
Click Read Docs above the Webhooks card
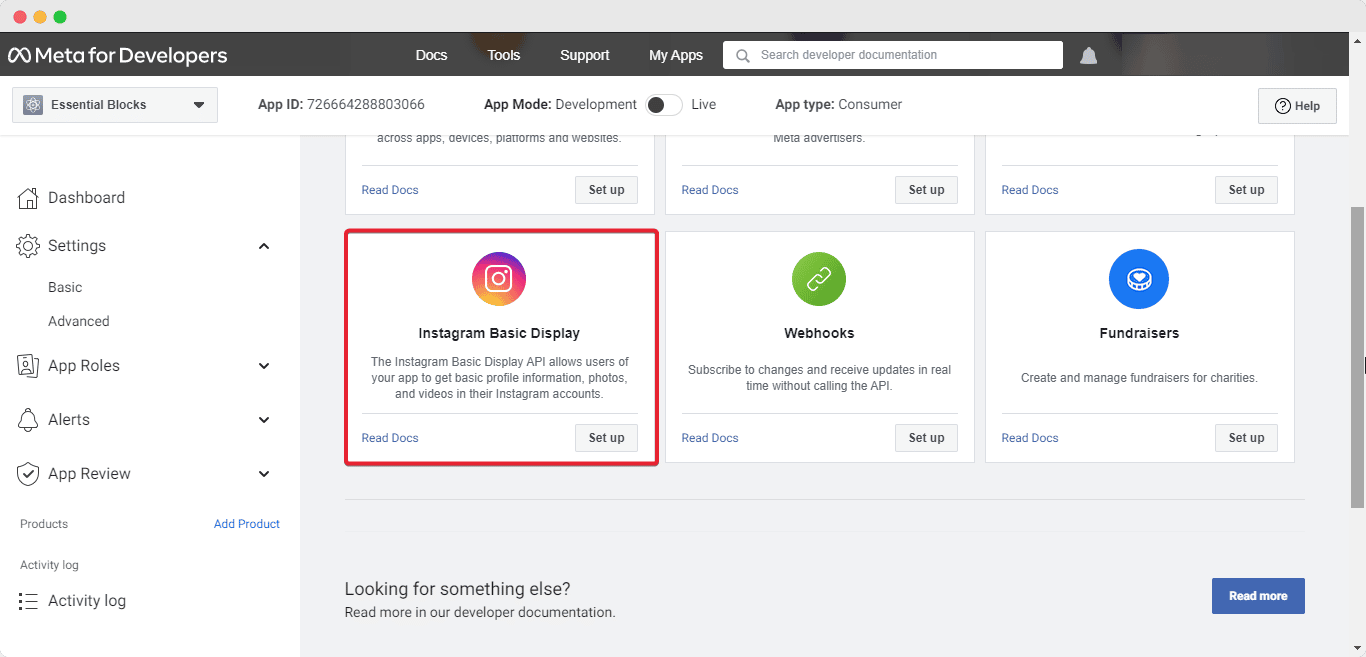coord(710,190)
